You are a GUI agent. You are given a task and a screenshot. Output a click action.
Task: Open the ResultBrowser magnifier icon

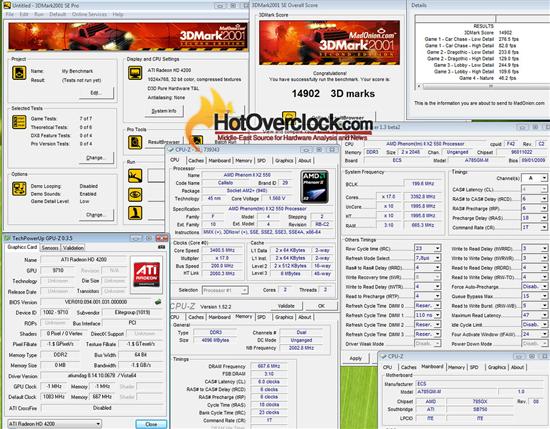coord(135,142)
